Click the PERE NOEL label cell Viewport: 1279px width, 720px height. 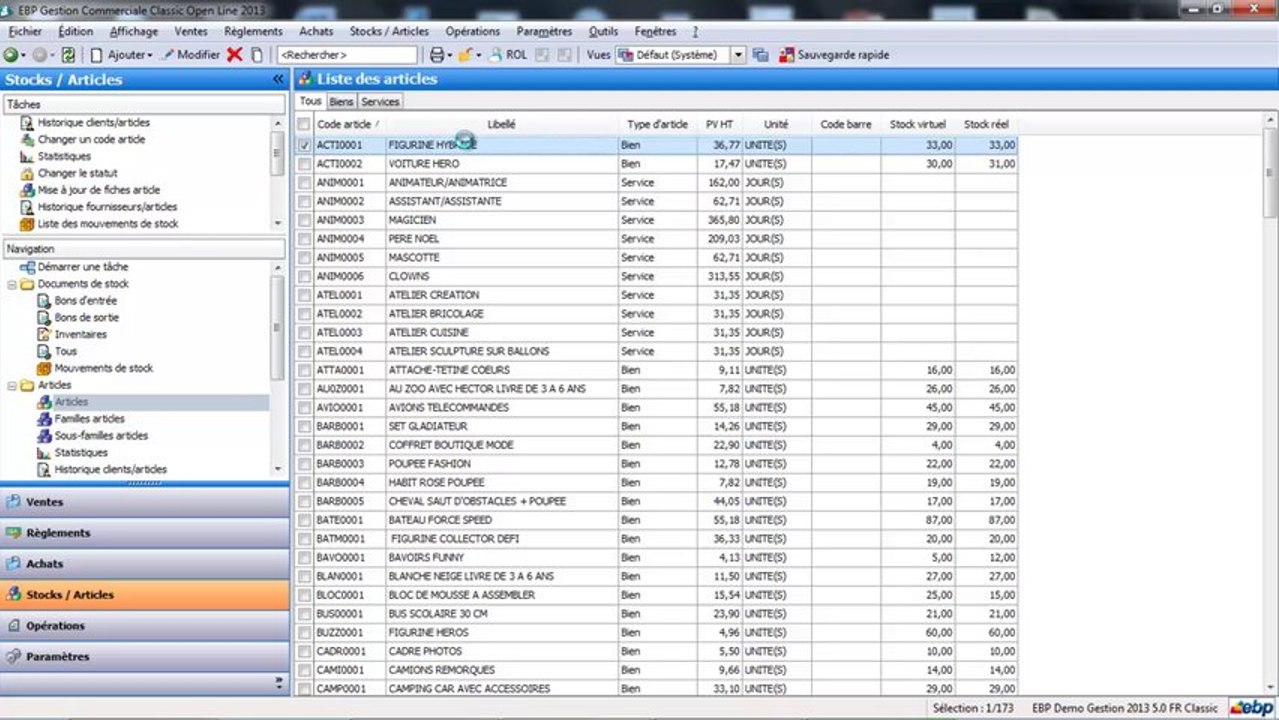pyautogui.click(x=501, y=239)
